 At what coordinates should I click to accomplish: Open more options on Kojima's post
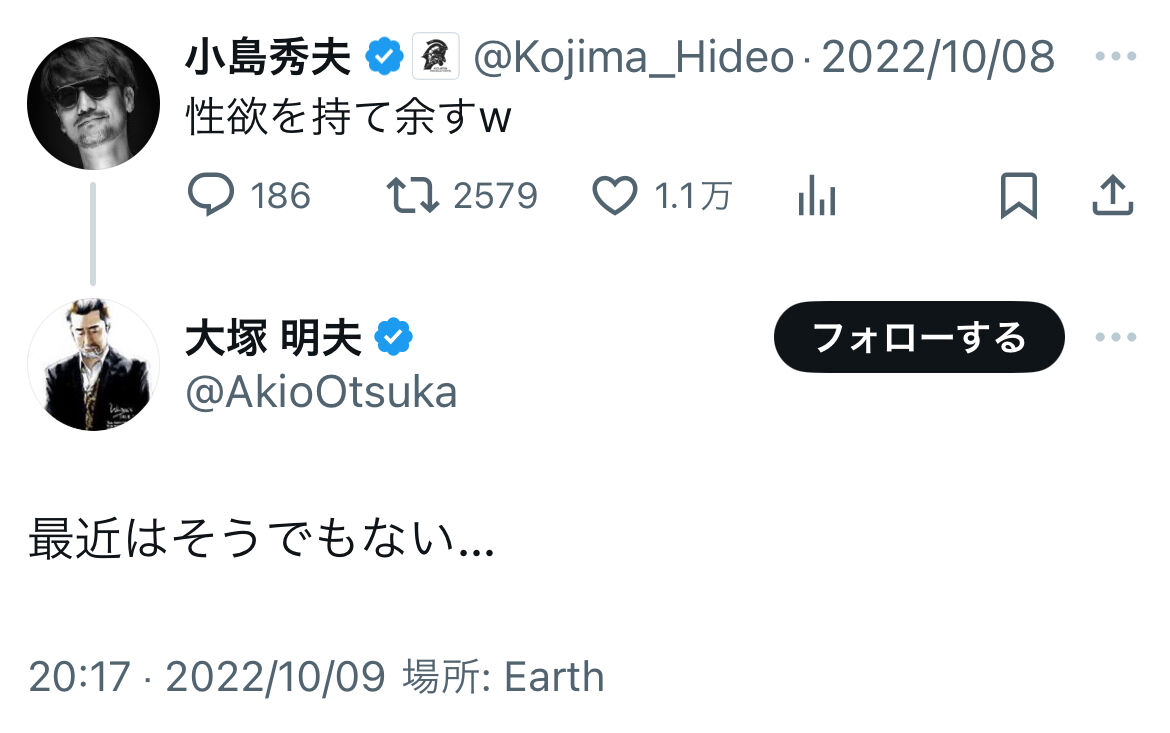(x=1116, y=56)
